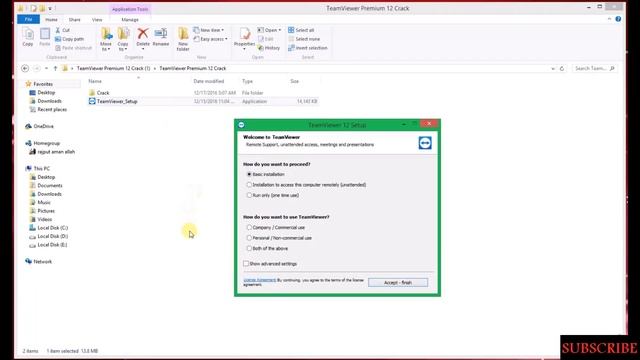This screenshot has width=640, height=360.
Task: Open Recent places under Favorites
Action: point(52,110)
